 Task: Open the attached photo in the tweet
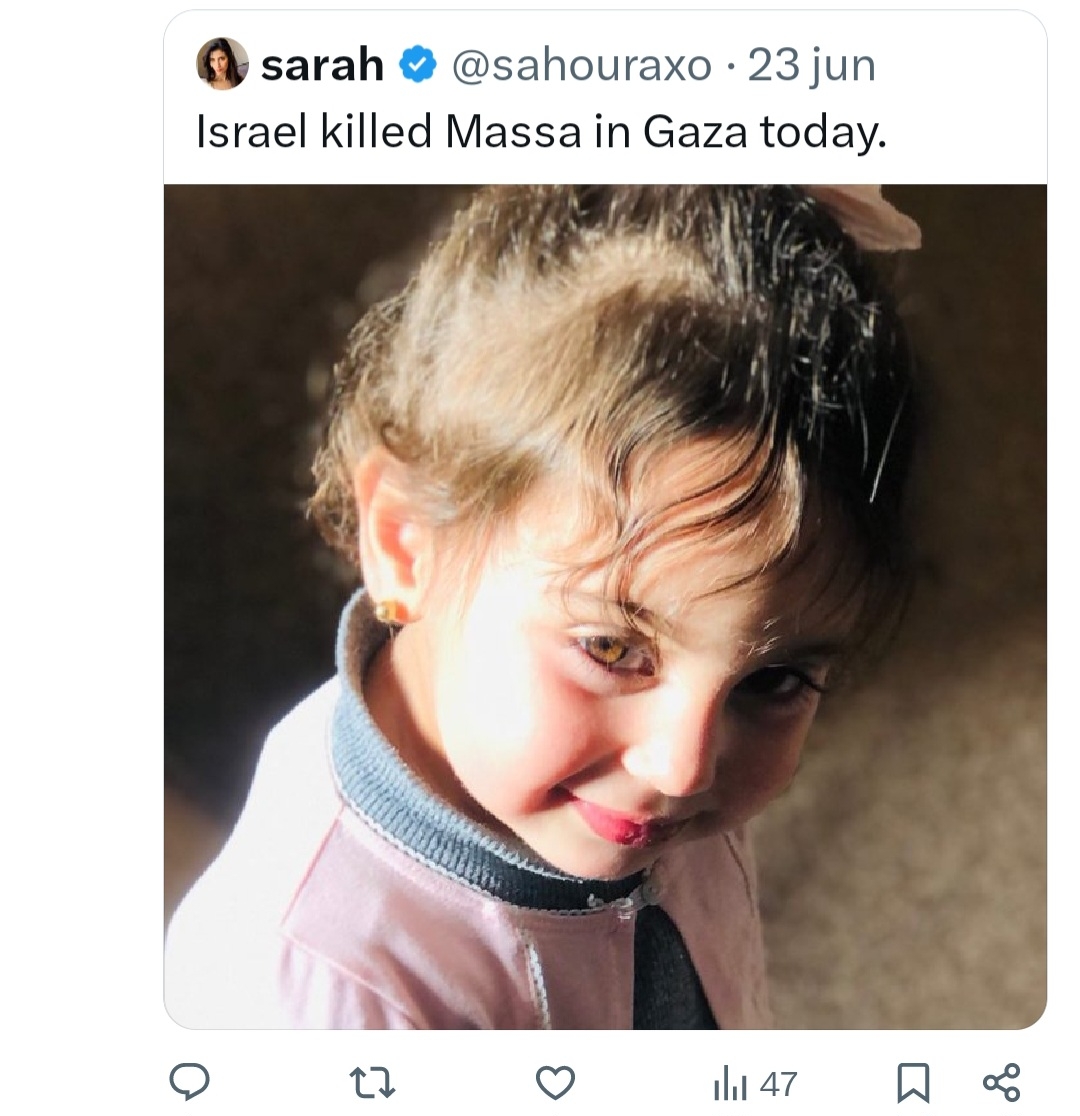point(605,600)
